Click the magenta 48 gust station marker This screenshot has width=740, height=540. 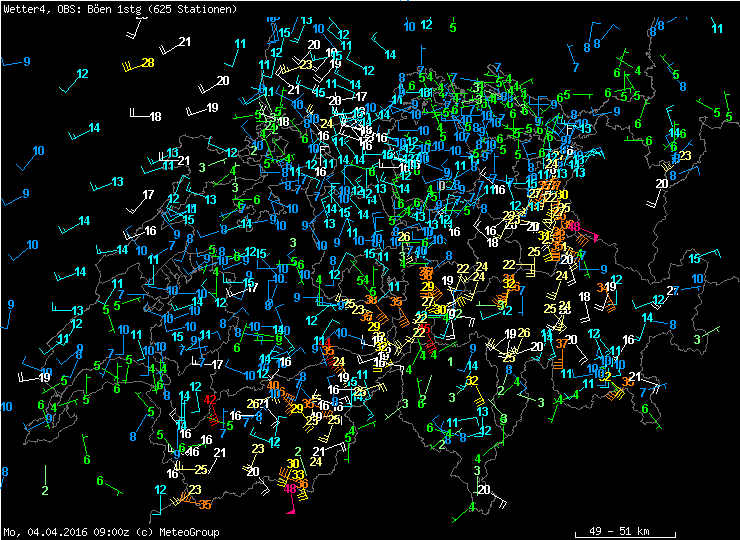click(290, 489)
